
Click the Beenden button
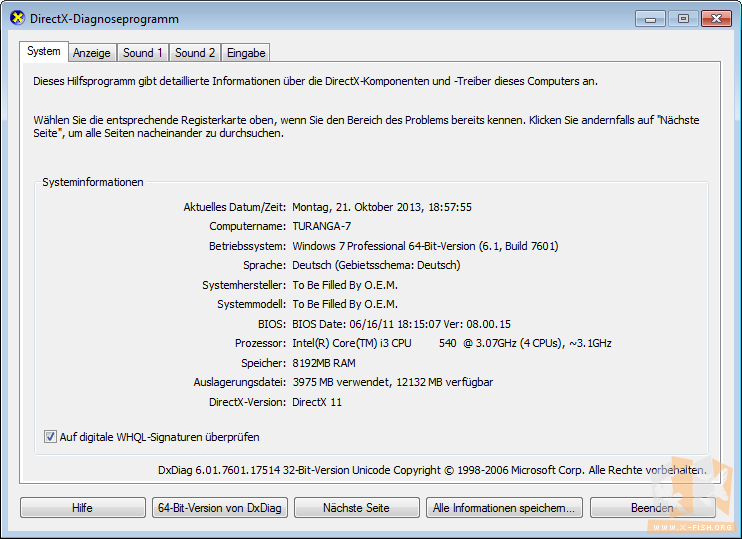pos(652,508)
